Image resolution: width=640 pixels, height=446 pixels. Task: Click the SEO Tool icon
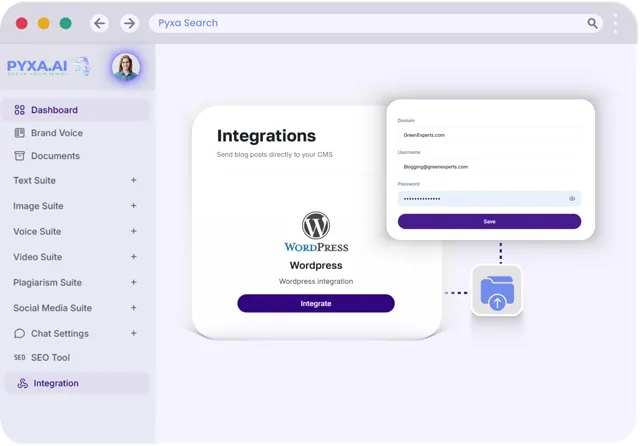[20, 357]
